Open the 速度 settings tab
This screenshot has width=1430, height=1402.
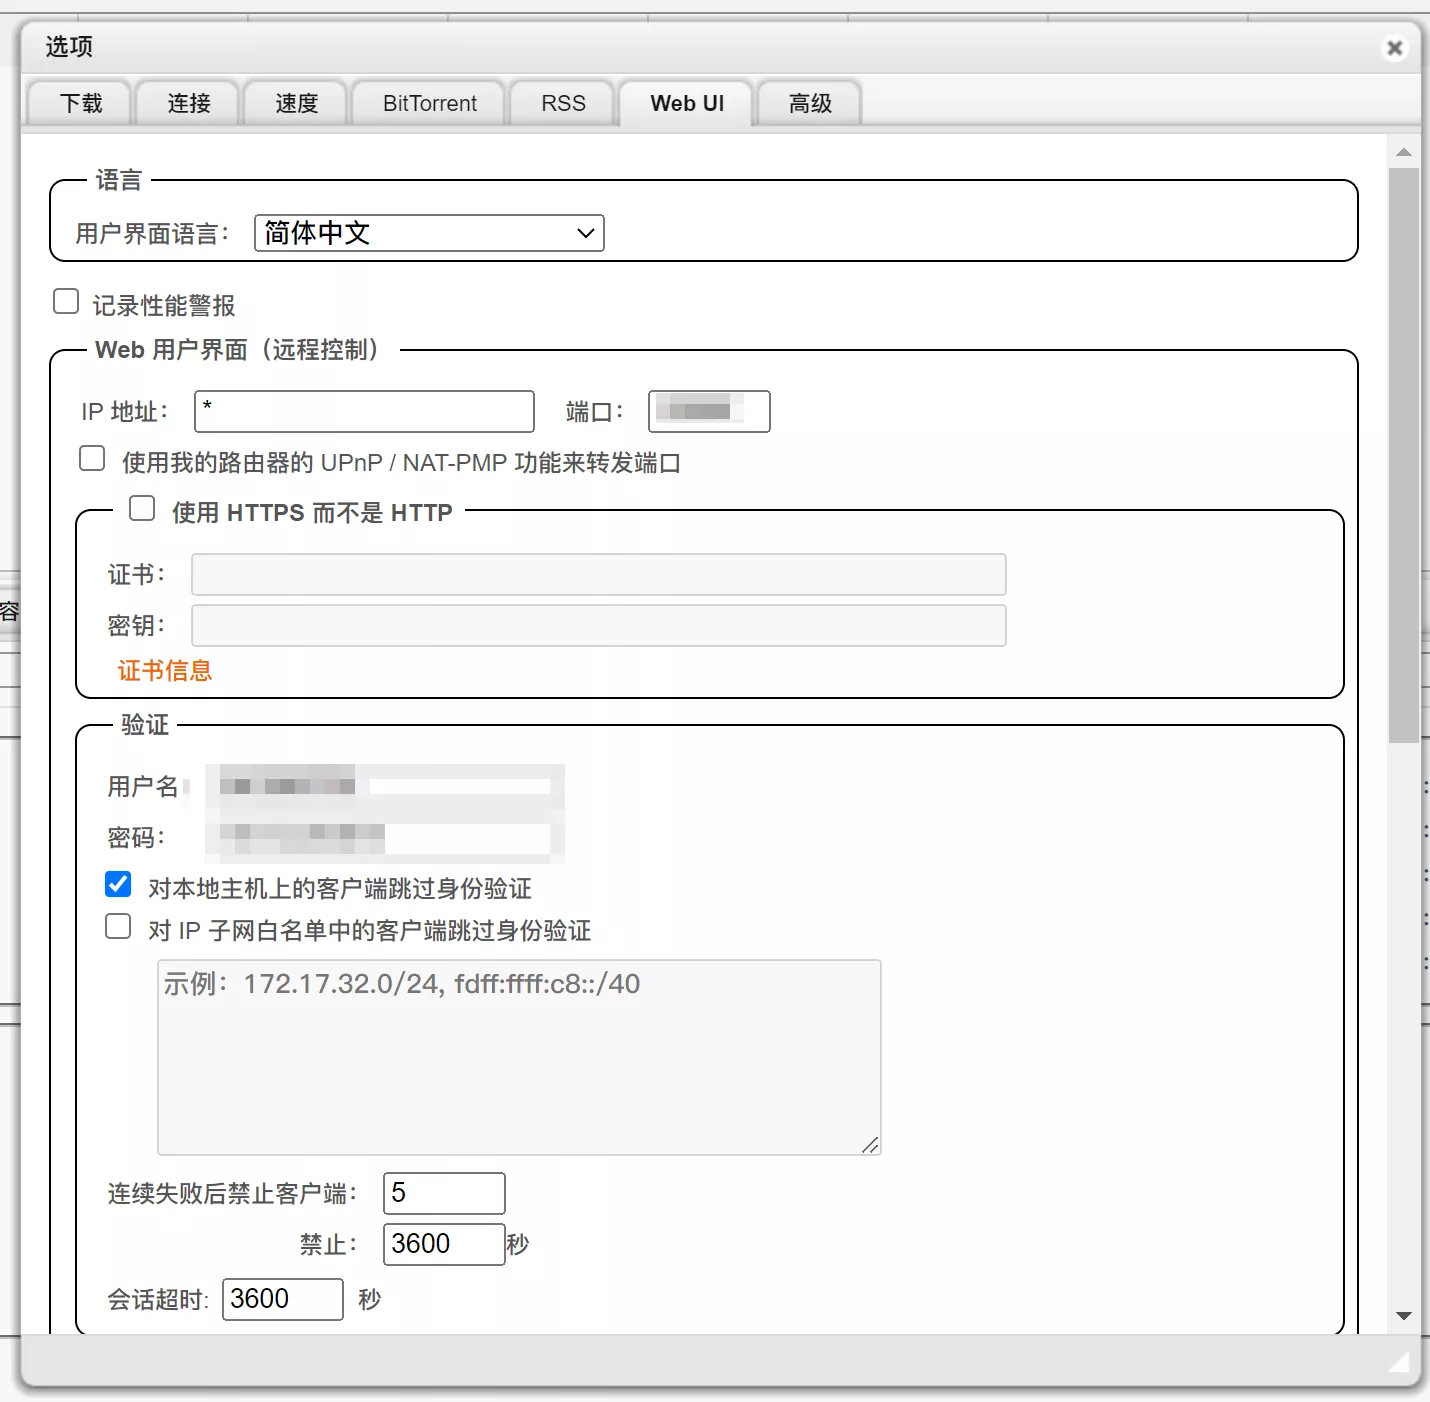(x=295, y=103)
